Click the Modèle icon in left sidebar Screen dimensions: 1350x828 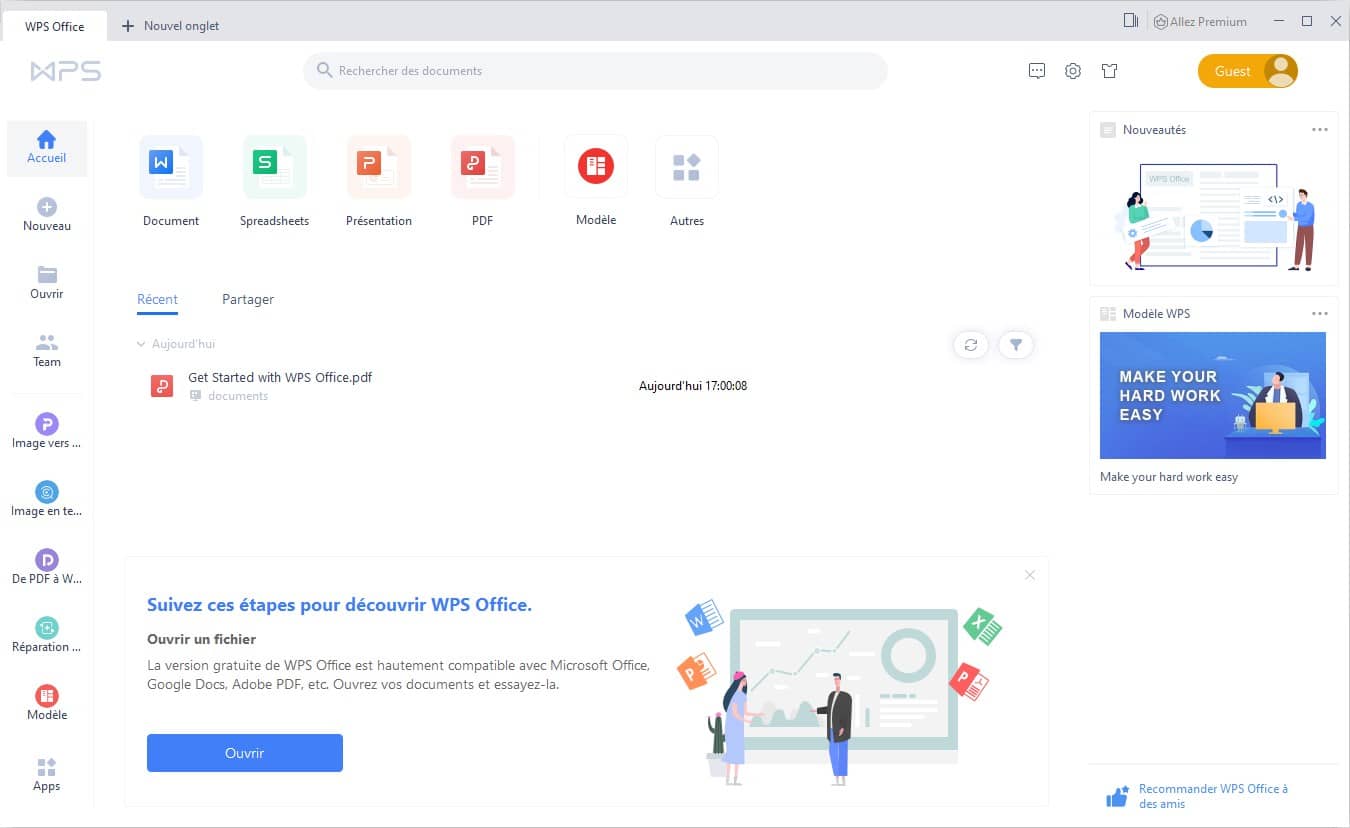point(47,696)
